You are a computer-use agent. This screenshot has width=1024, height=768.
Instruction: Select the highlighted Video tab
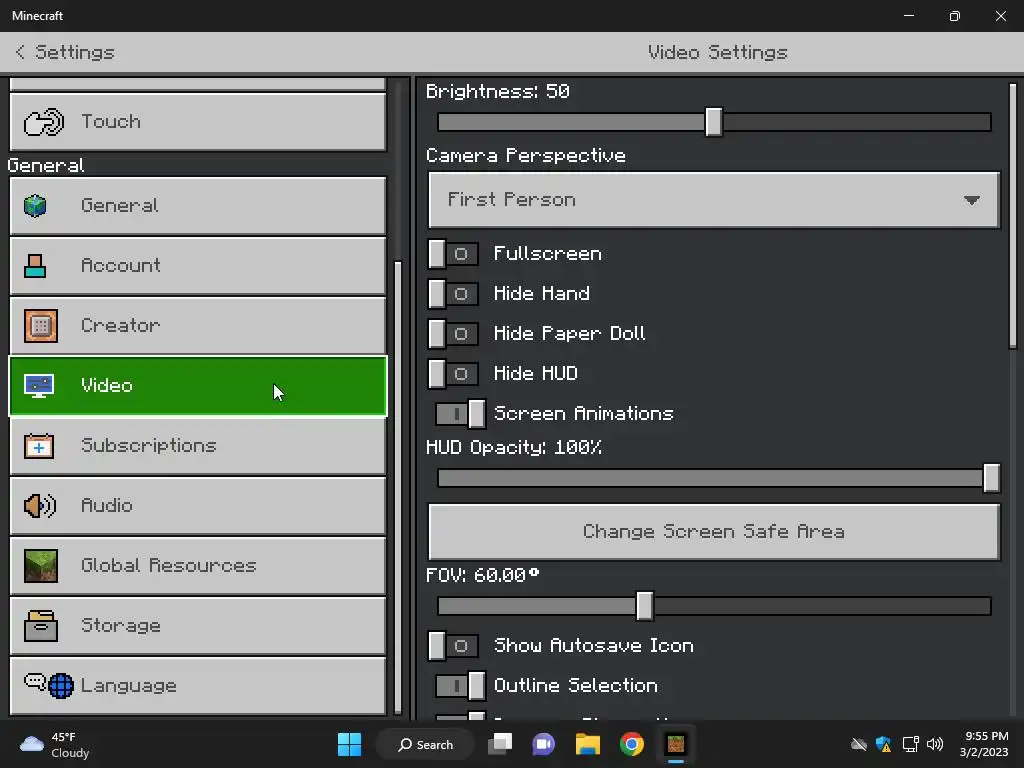tap(198, 386)
